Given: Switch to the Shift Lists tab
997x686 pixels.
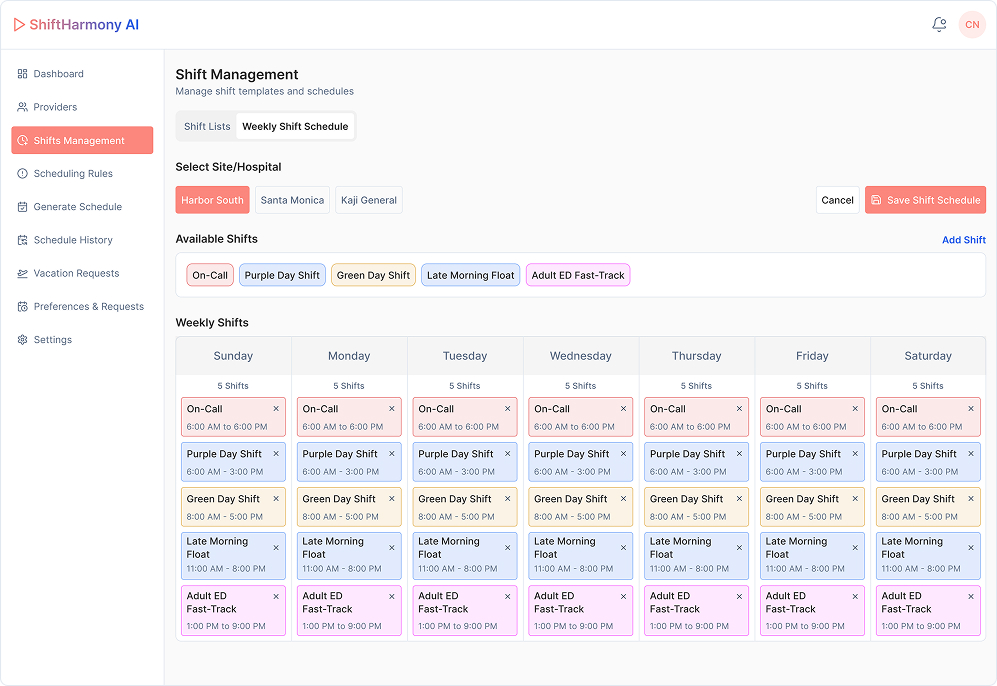Looking at the screenshot, I should tap(207, 127).
